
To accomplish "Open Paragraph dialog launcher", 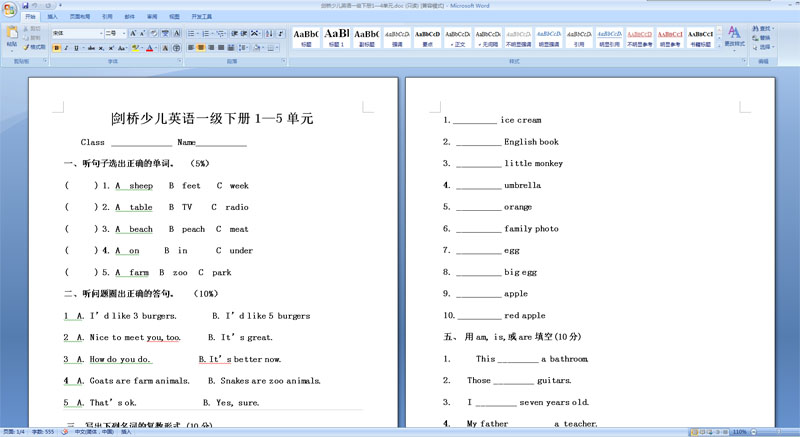I will [284, 61].
